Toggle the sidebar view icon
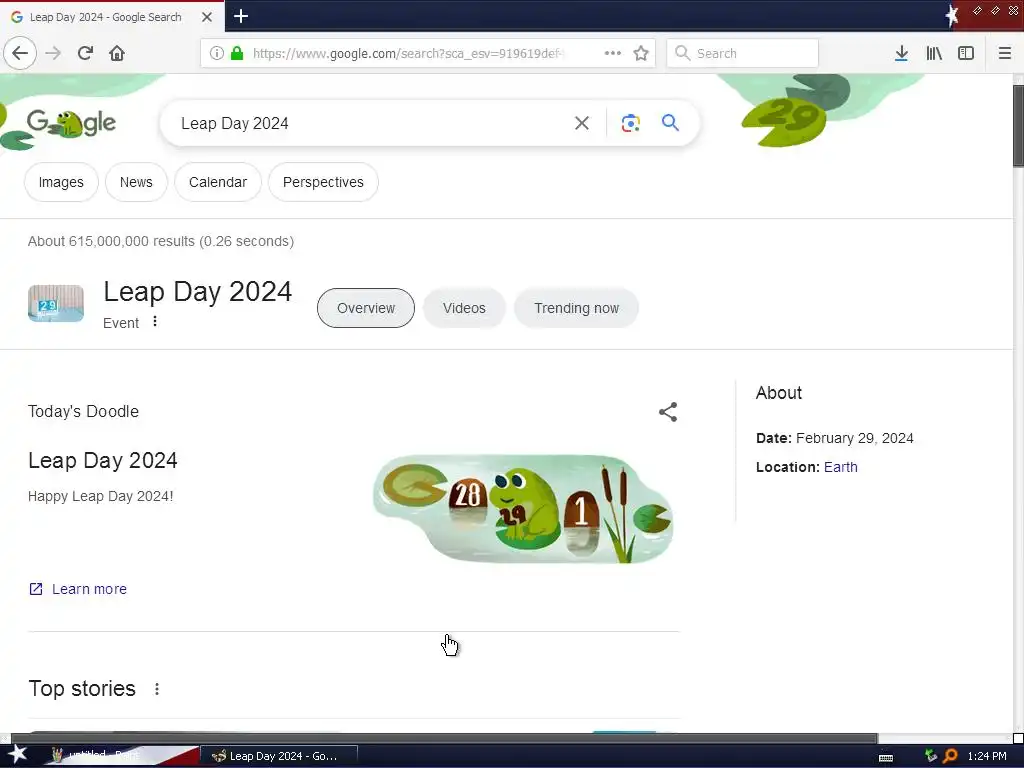Image resolution: width=1024 pixels, height=768 pixels. [x=966, y=53]
